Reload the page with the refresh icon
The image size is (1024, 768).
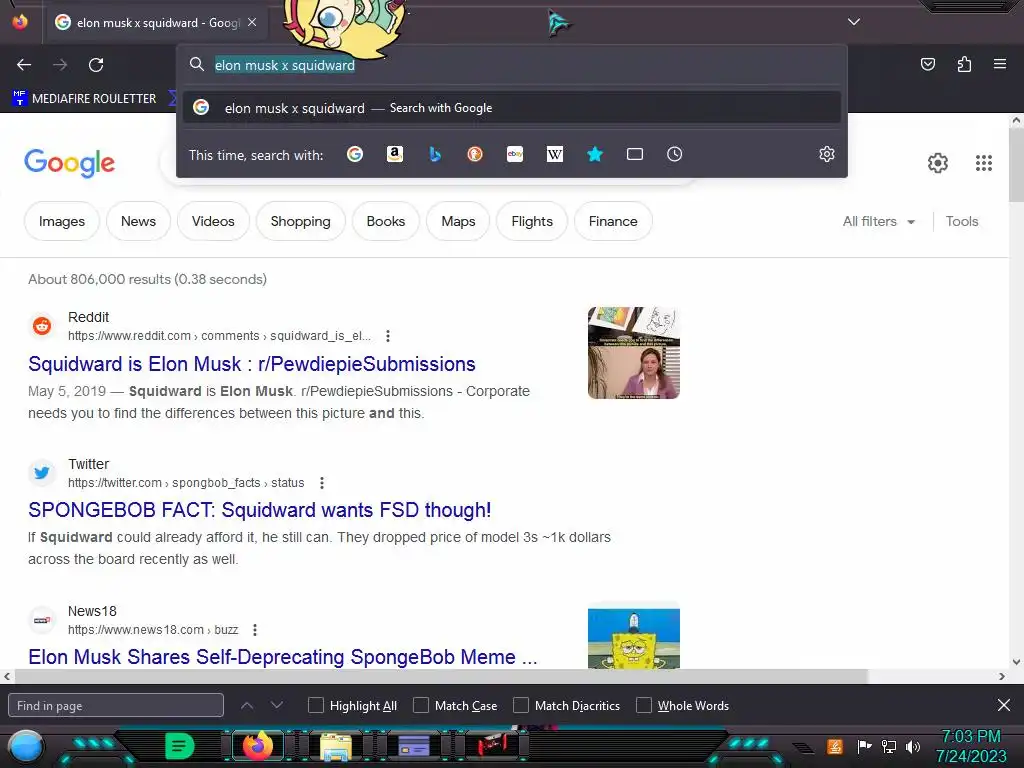[96, 65]
